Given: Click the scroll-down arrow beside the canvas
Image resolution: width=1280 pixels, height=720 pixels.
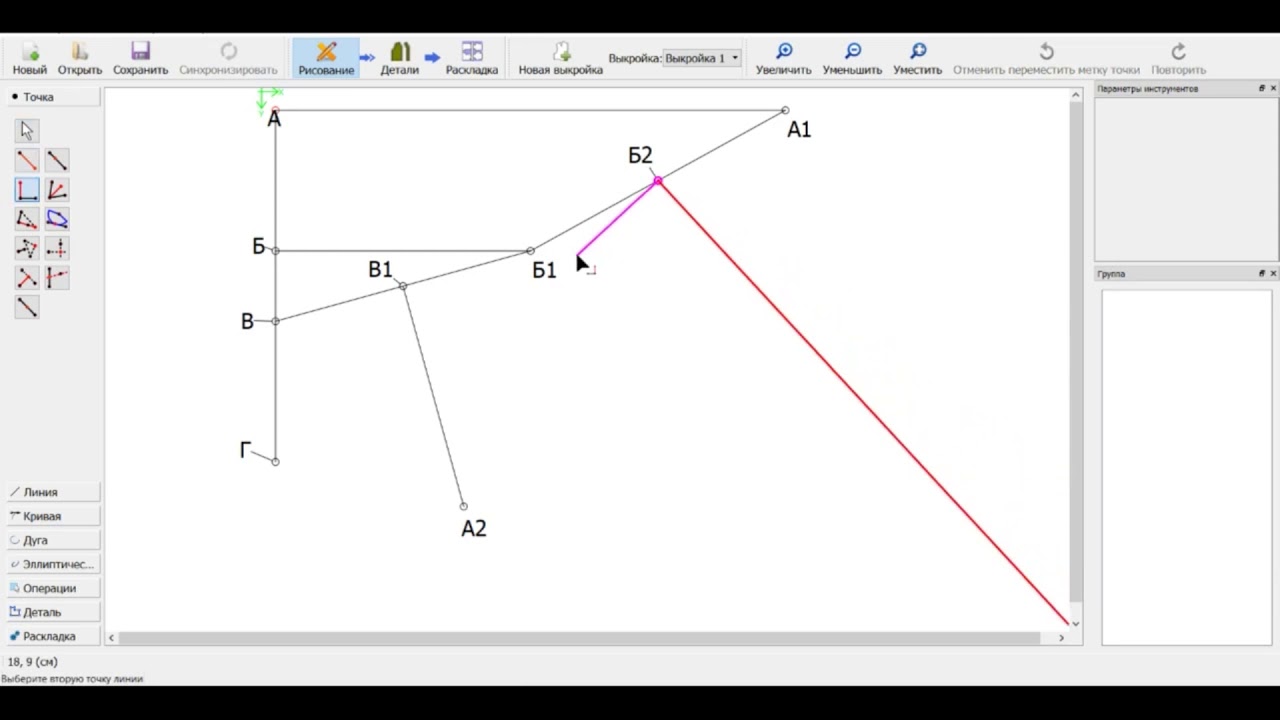Looking at the screenshot, I should tap(1076, 624).
